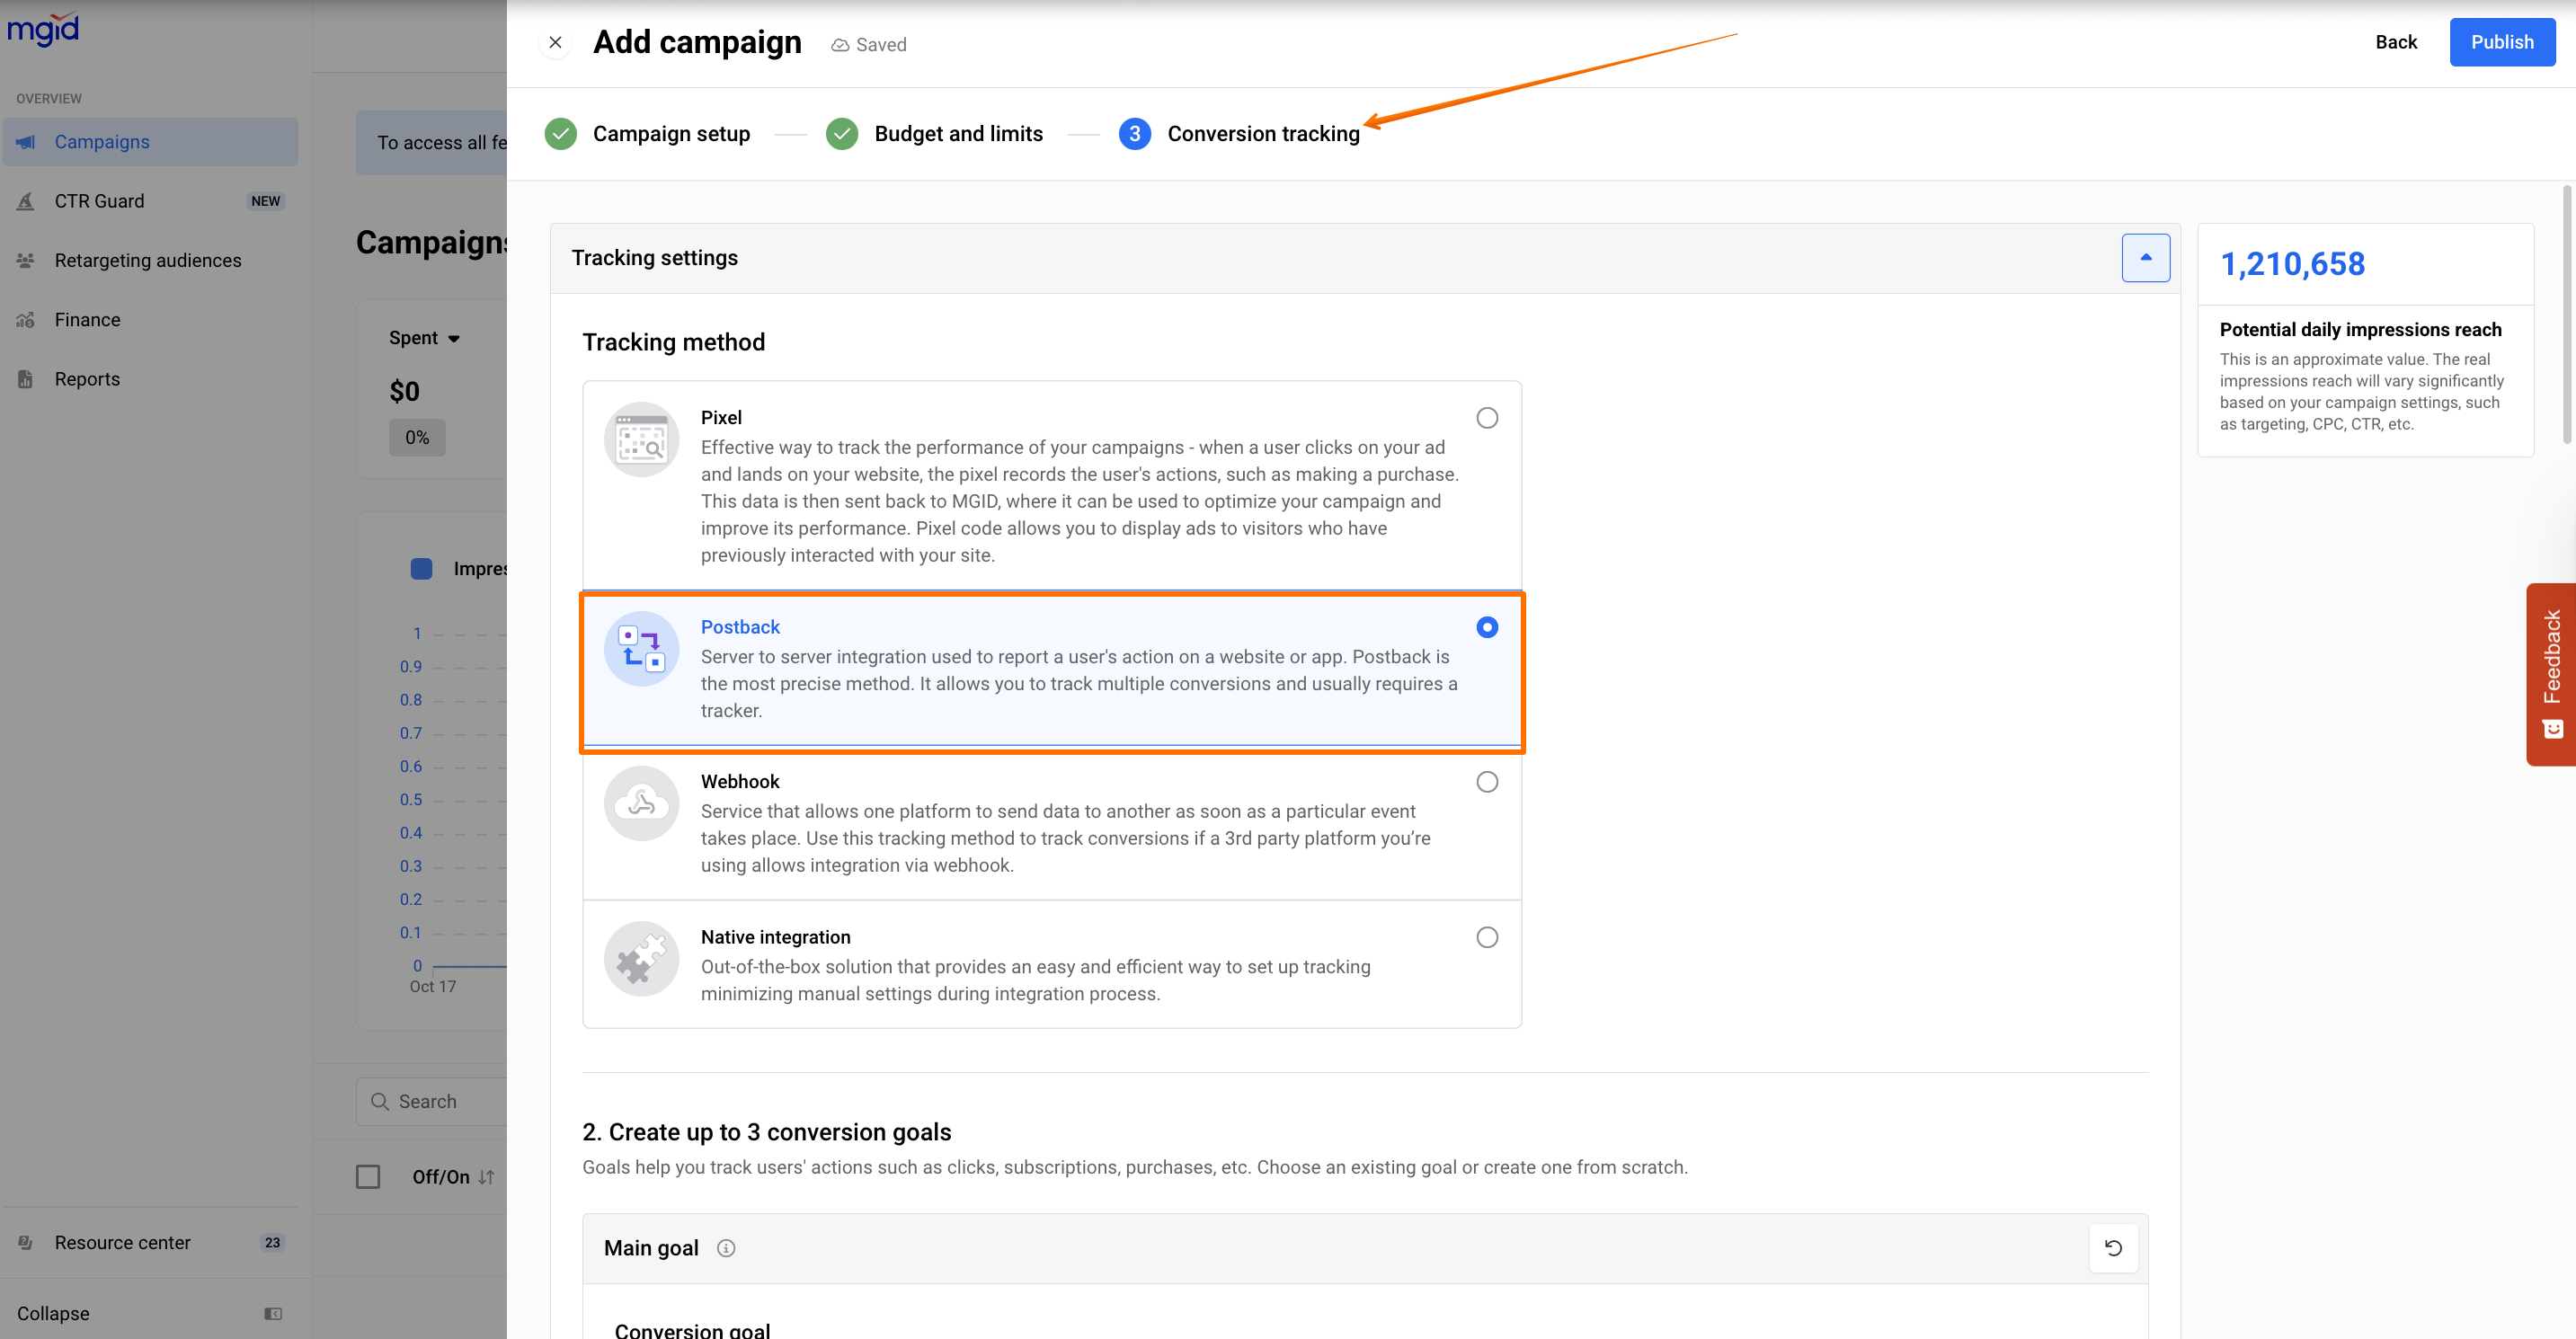Screen dimensions: 2576x1339
Task: Close the Add campaign panel
Action: tap(555, 42)
